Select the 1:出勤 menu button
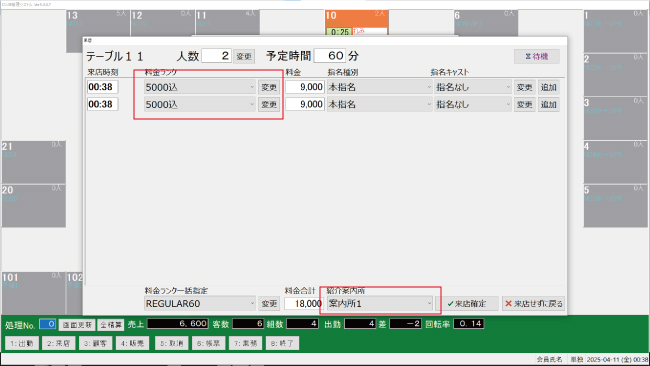650x366 pixels. point(22,343)
